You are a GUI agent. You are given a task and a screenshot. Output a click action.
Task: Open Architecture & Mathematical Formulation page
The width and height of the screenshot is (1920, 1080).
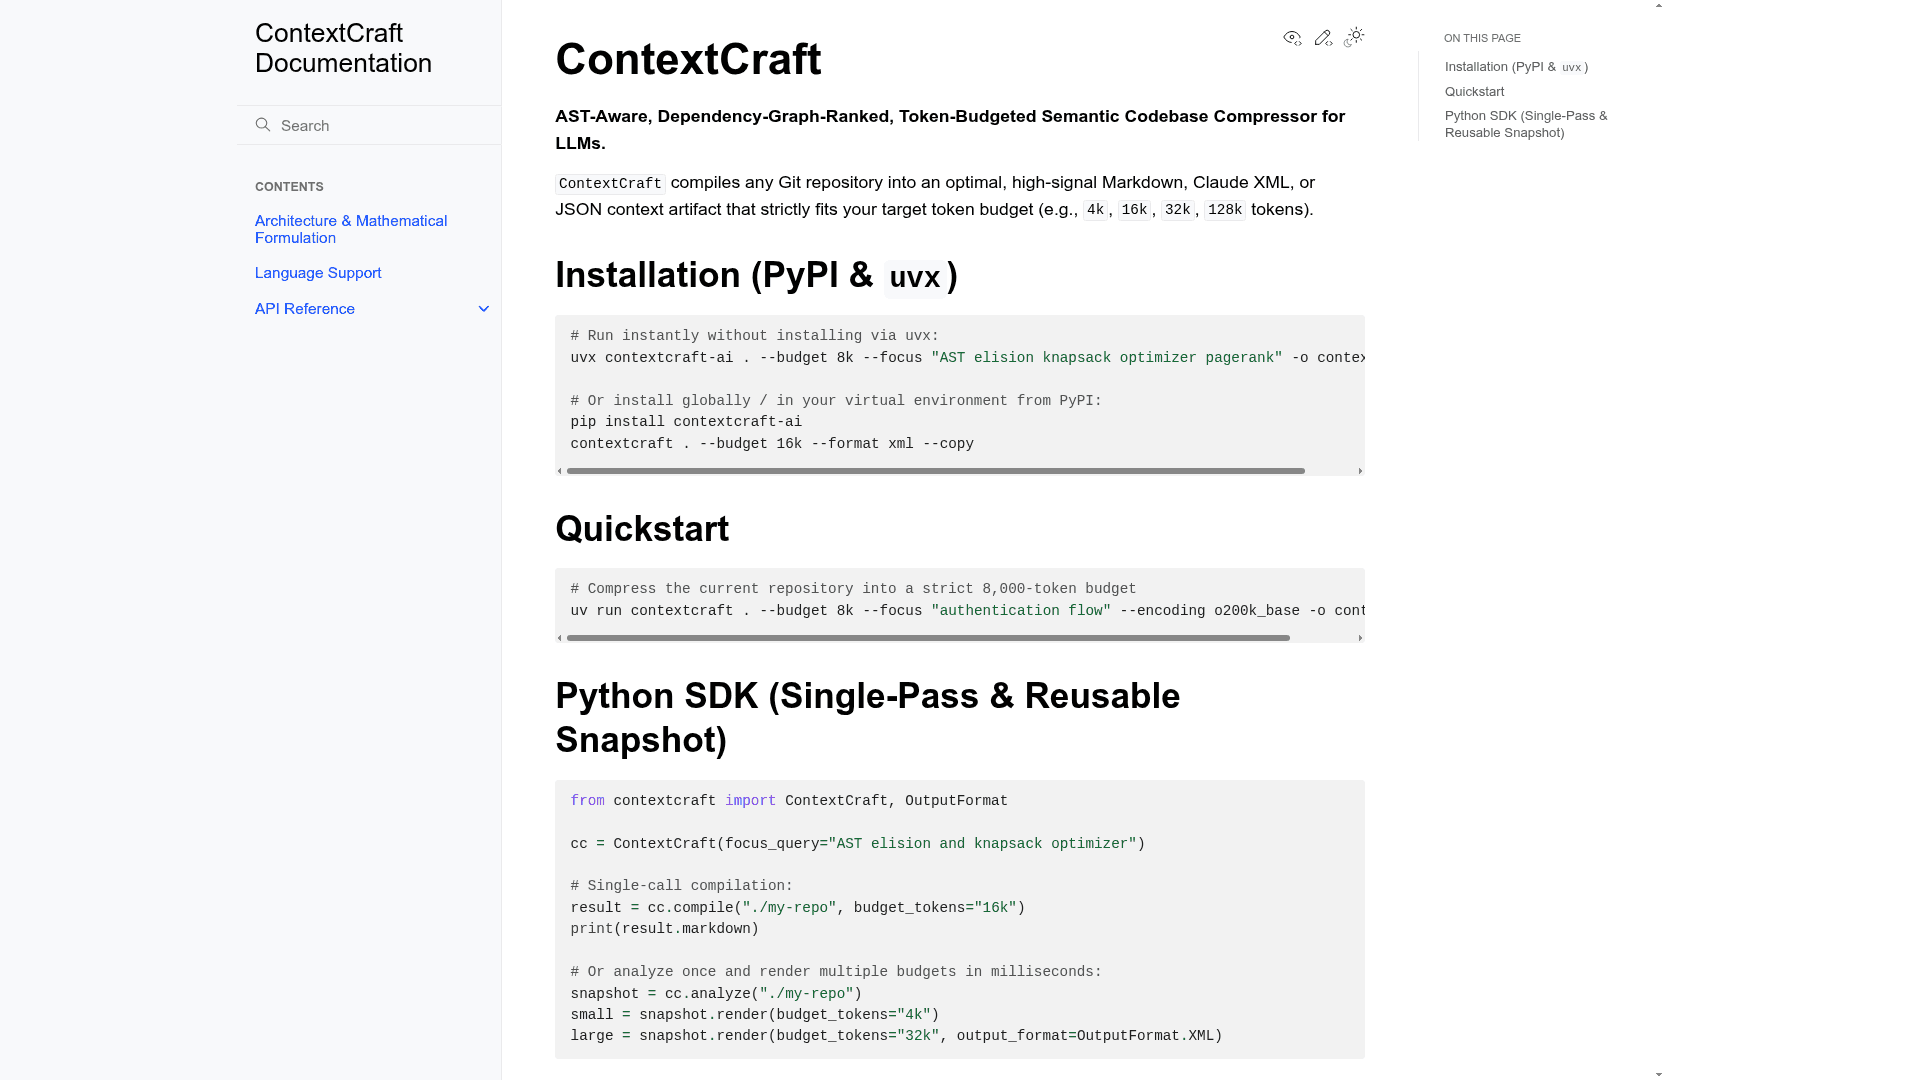pos(351,229)
